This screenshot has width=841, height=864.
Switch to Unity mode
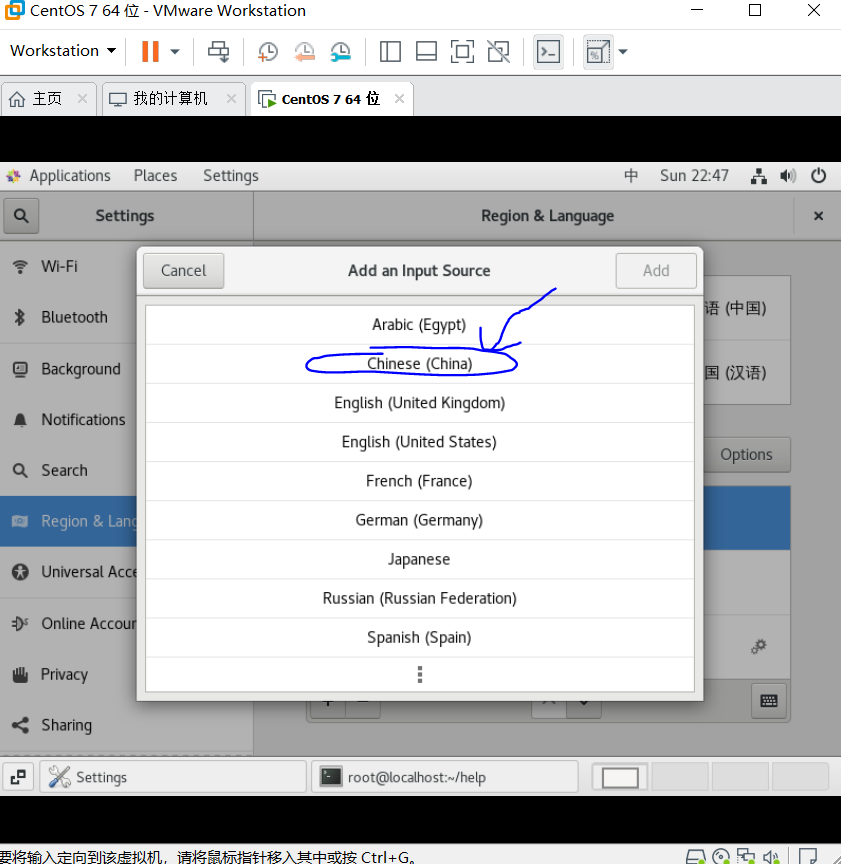pyautogui.click(x=499, y=52)
